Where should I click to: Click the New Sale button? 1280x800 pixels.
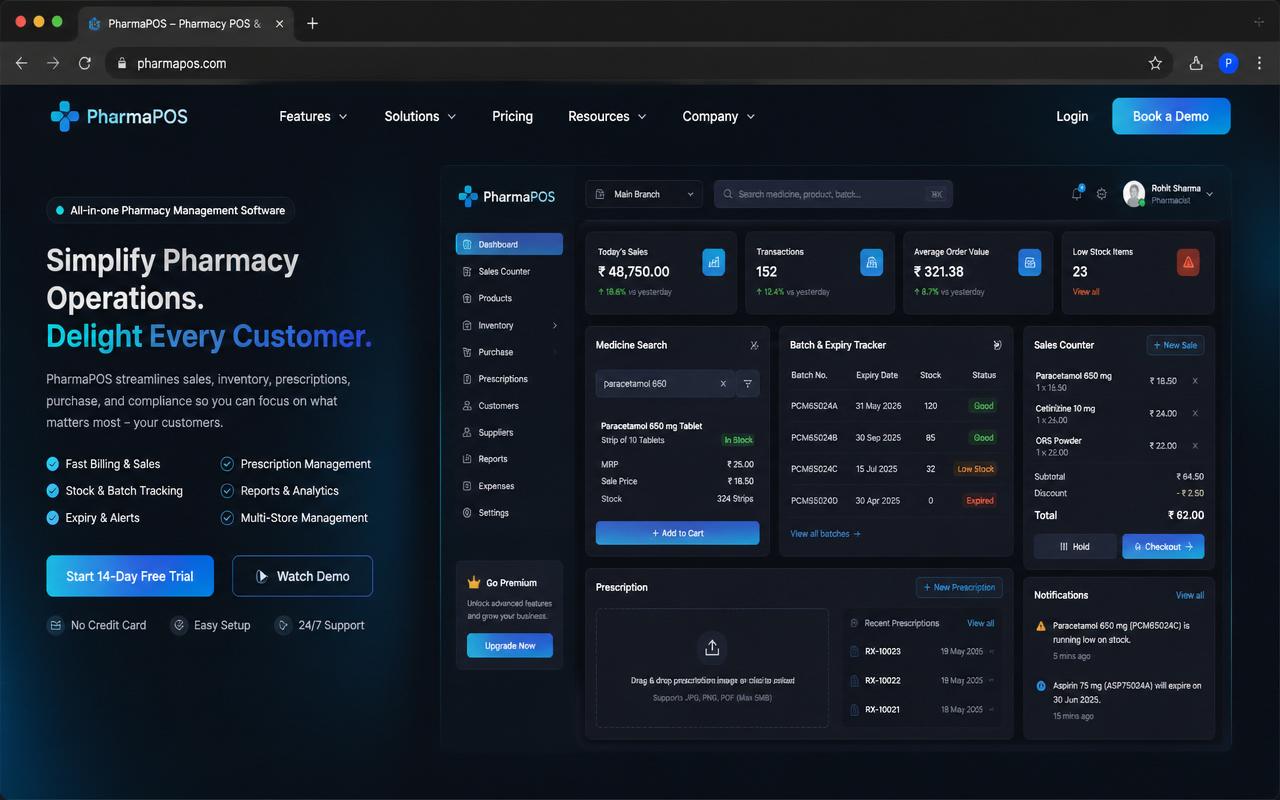pos(1175,345)
